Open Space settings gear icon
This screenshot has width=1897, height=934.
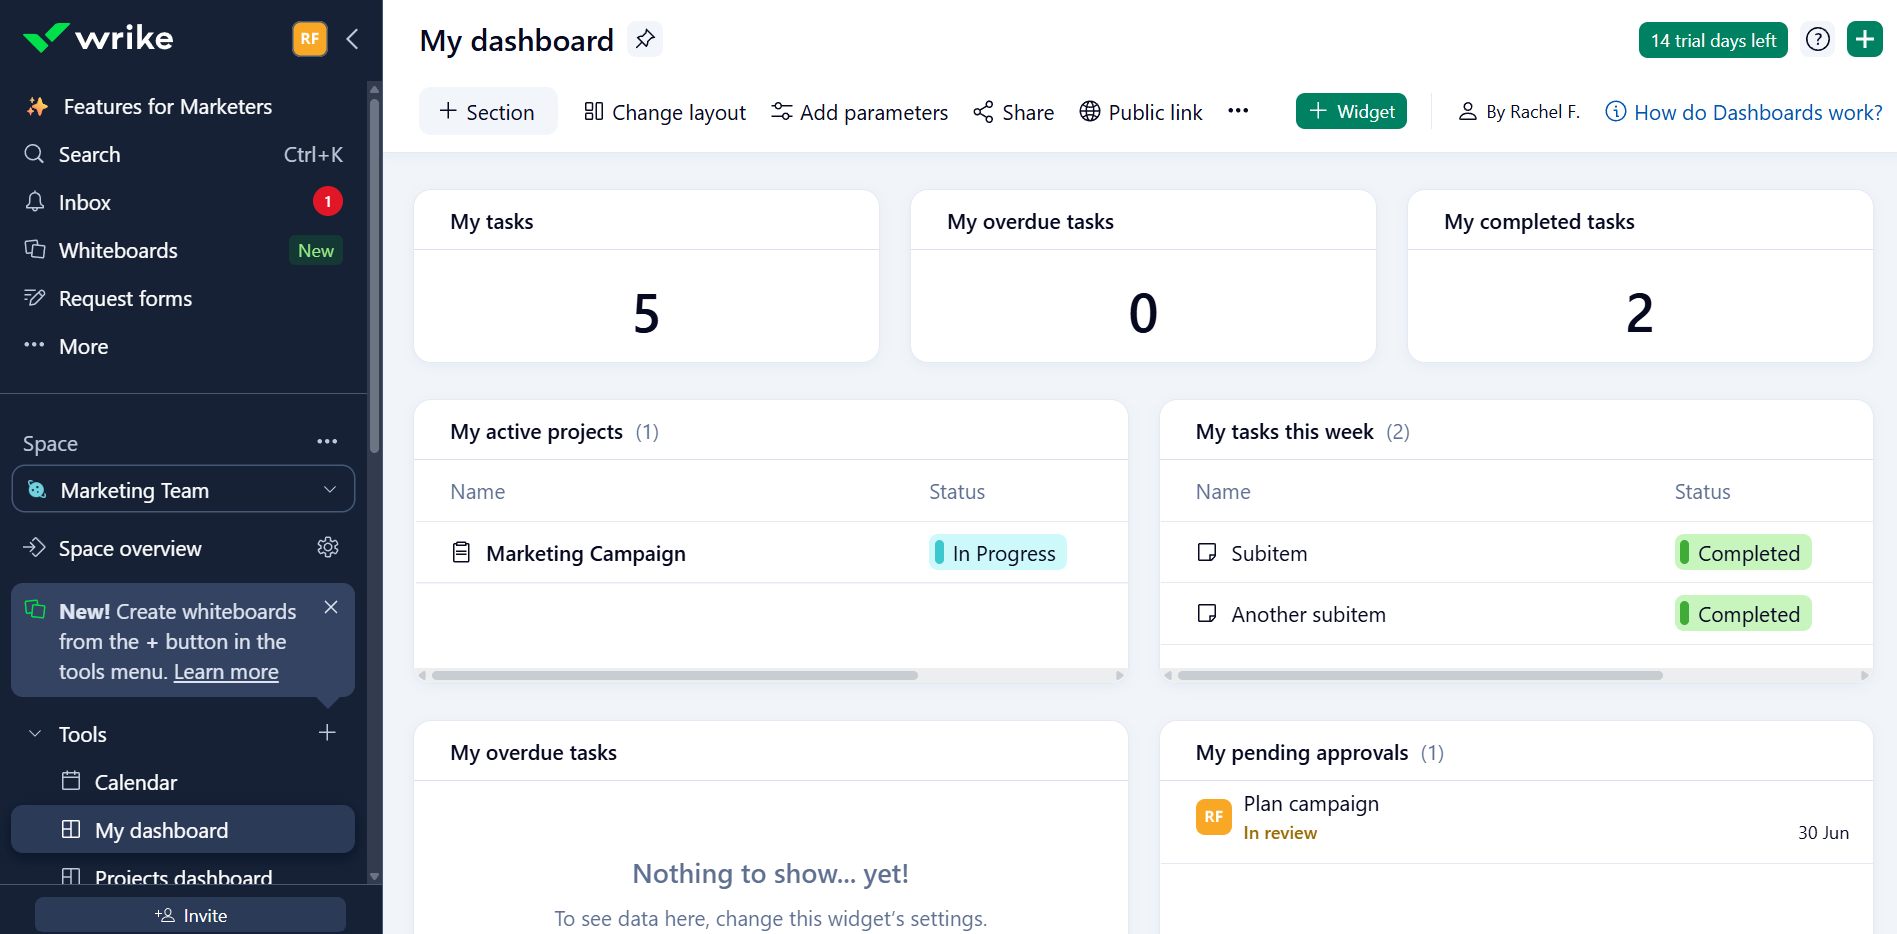(328, 548)
